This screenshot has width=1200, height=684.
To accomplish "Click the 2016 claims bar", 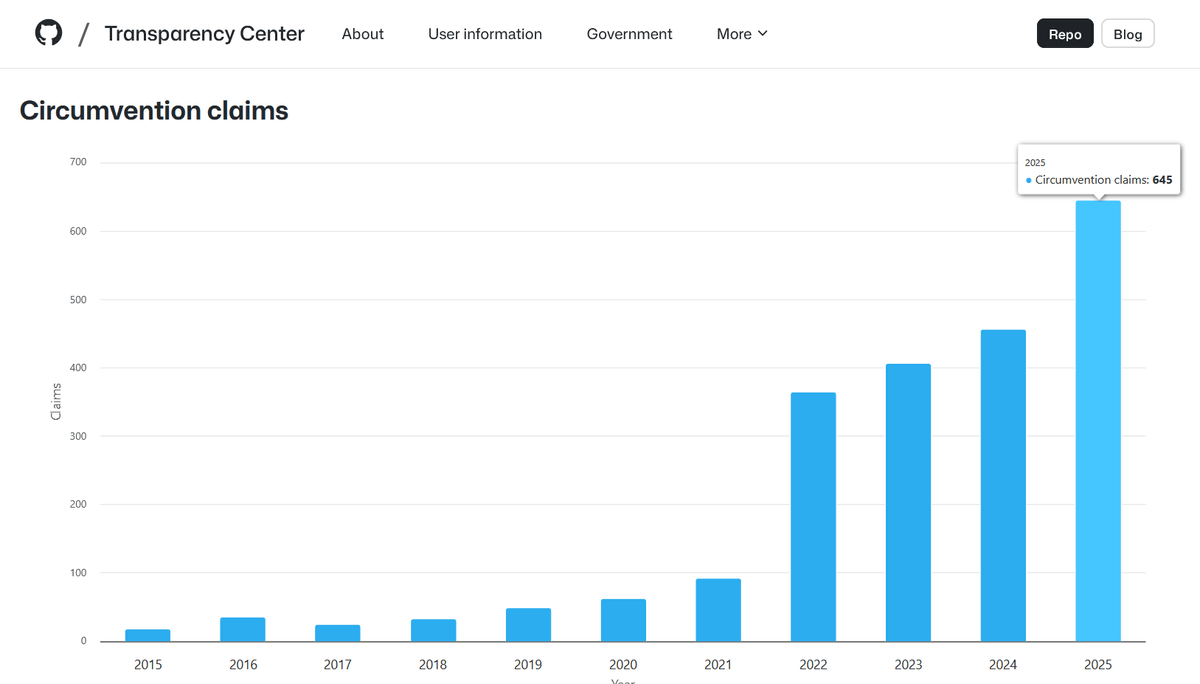I will click(x=243, y=630).
